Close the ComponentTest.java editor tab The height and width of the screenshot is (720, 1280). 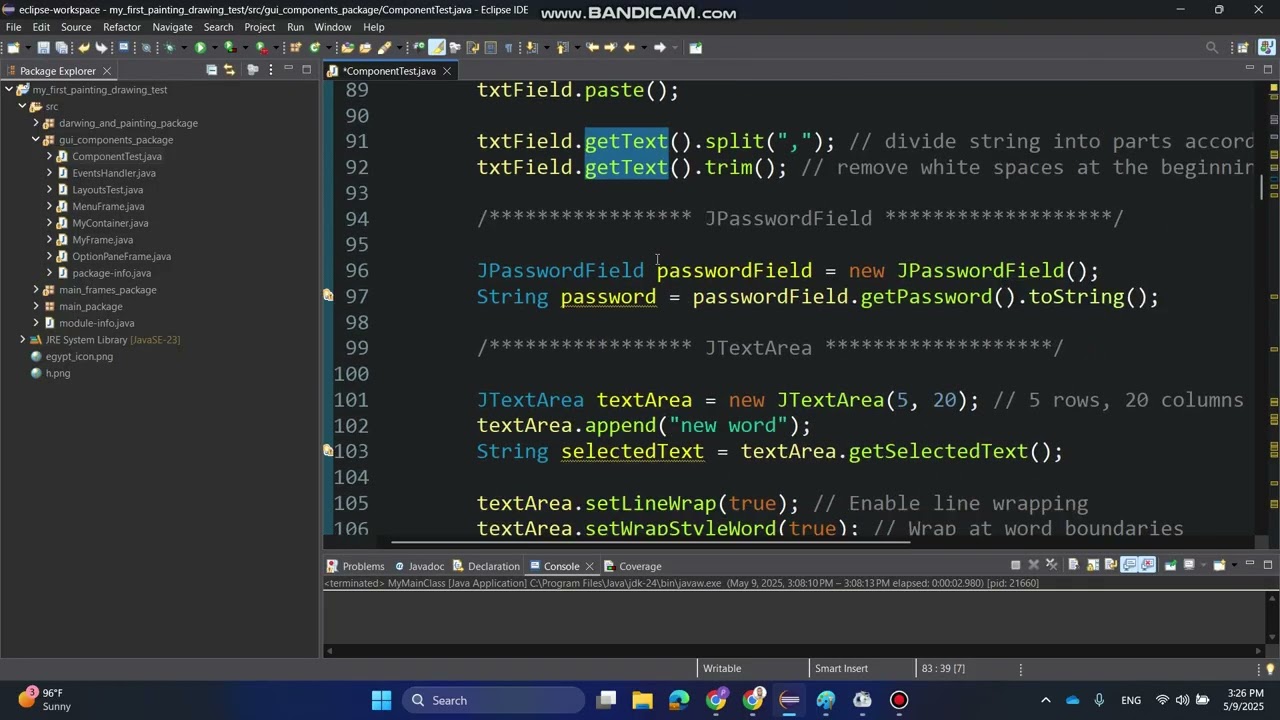point(447,71)
